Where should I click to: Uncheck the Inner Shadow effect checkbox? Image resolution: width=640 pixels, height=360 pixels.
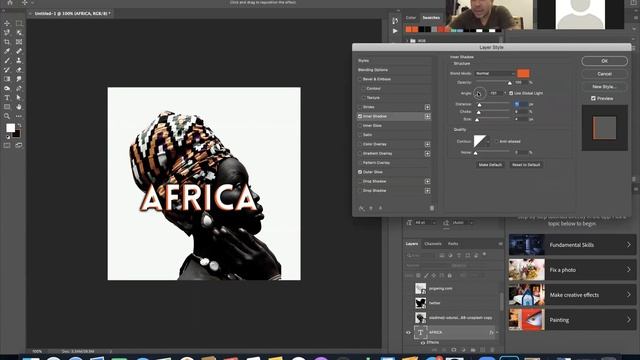click(360, 116)
